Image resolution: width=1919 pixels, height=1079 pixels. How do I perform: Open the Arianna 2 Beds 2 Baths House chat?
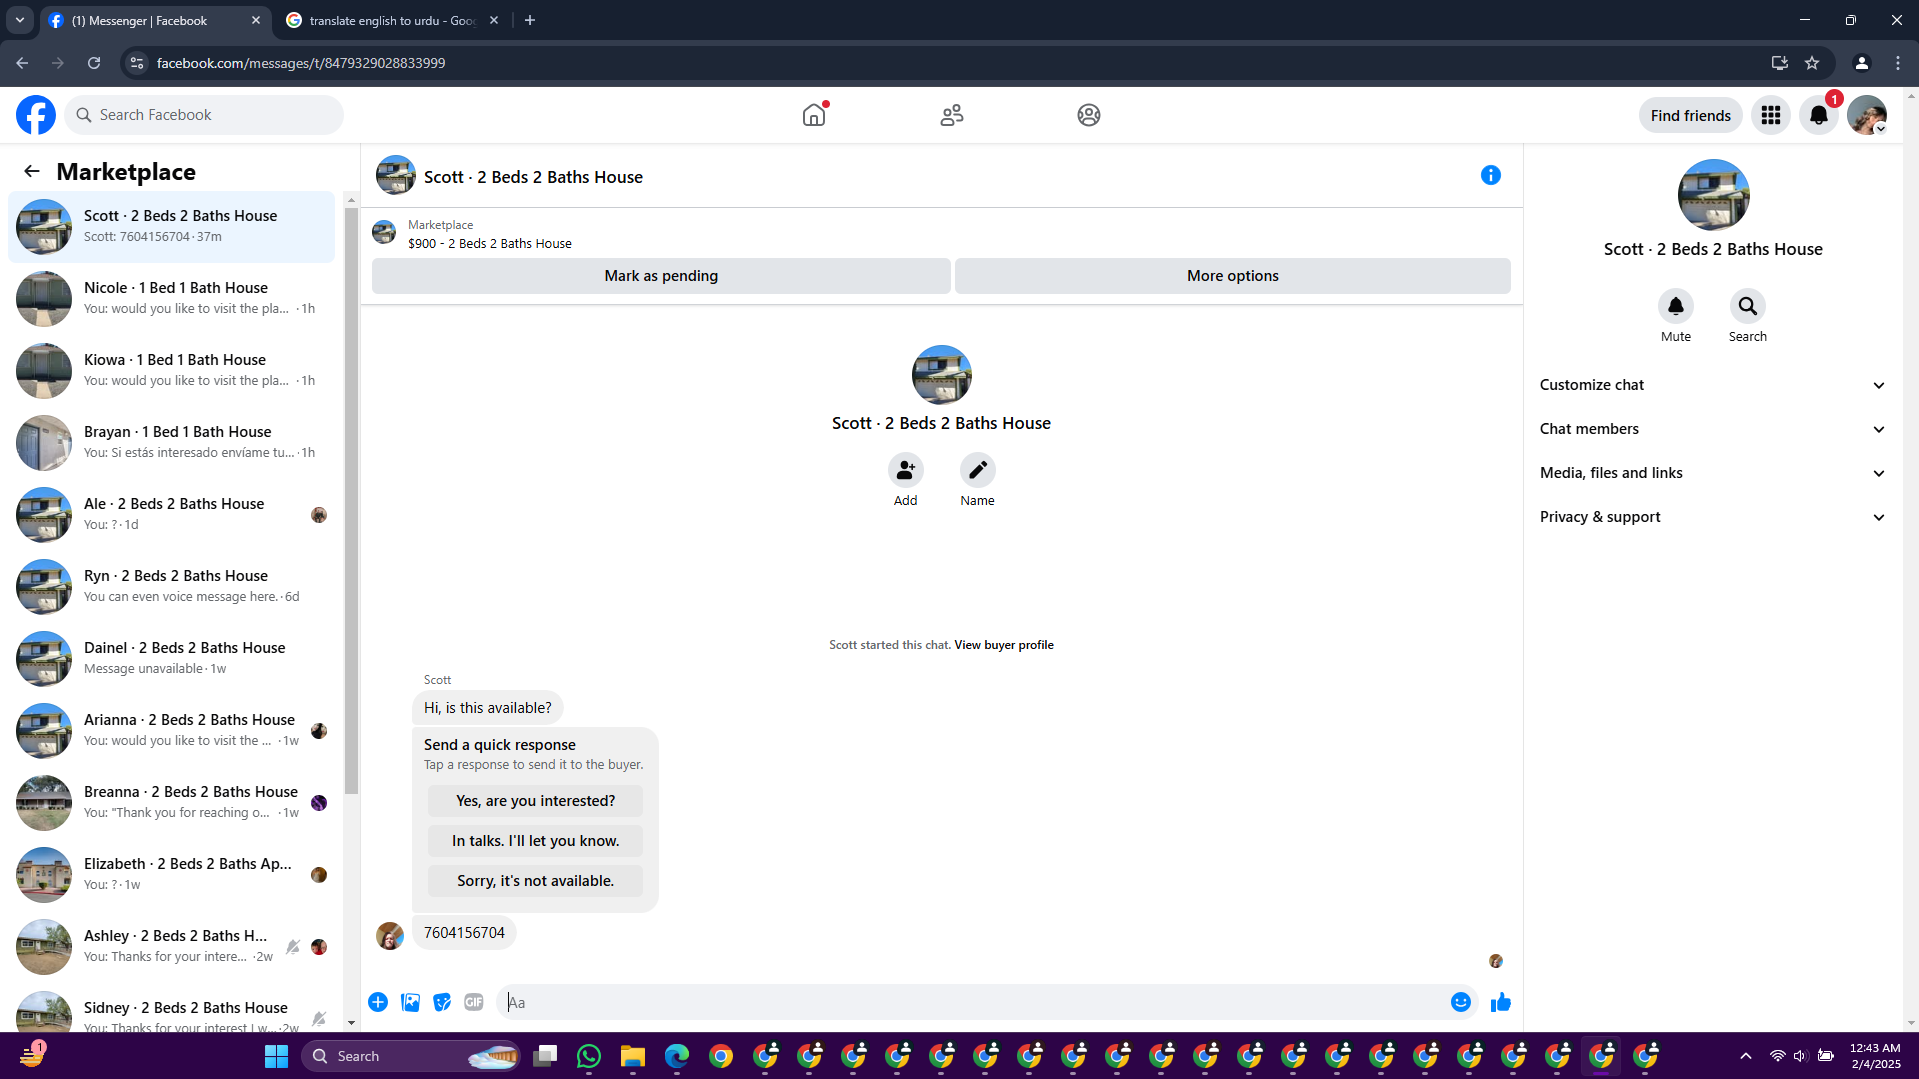point(172,731)
